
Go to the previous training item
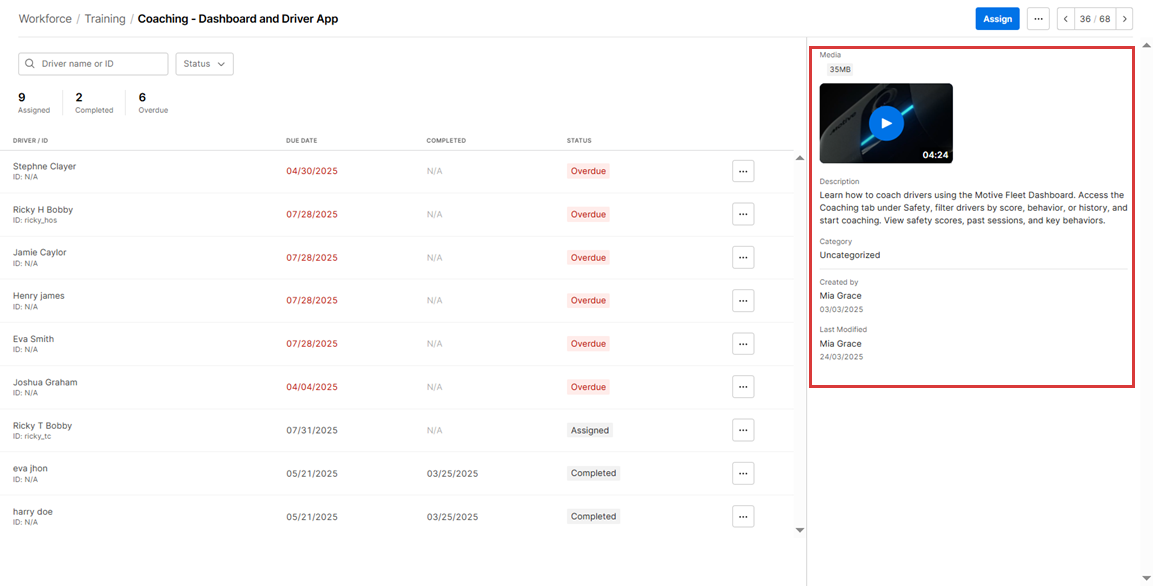(x=1066, y=19)
